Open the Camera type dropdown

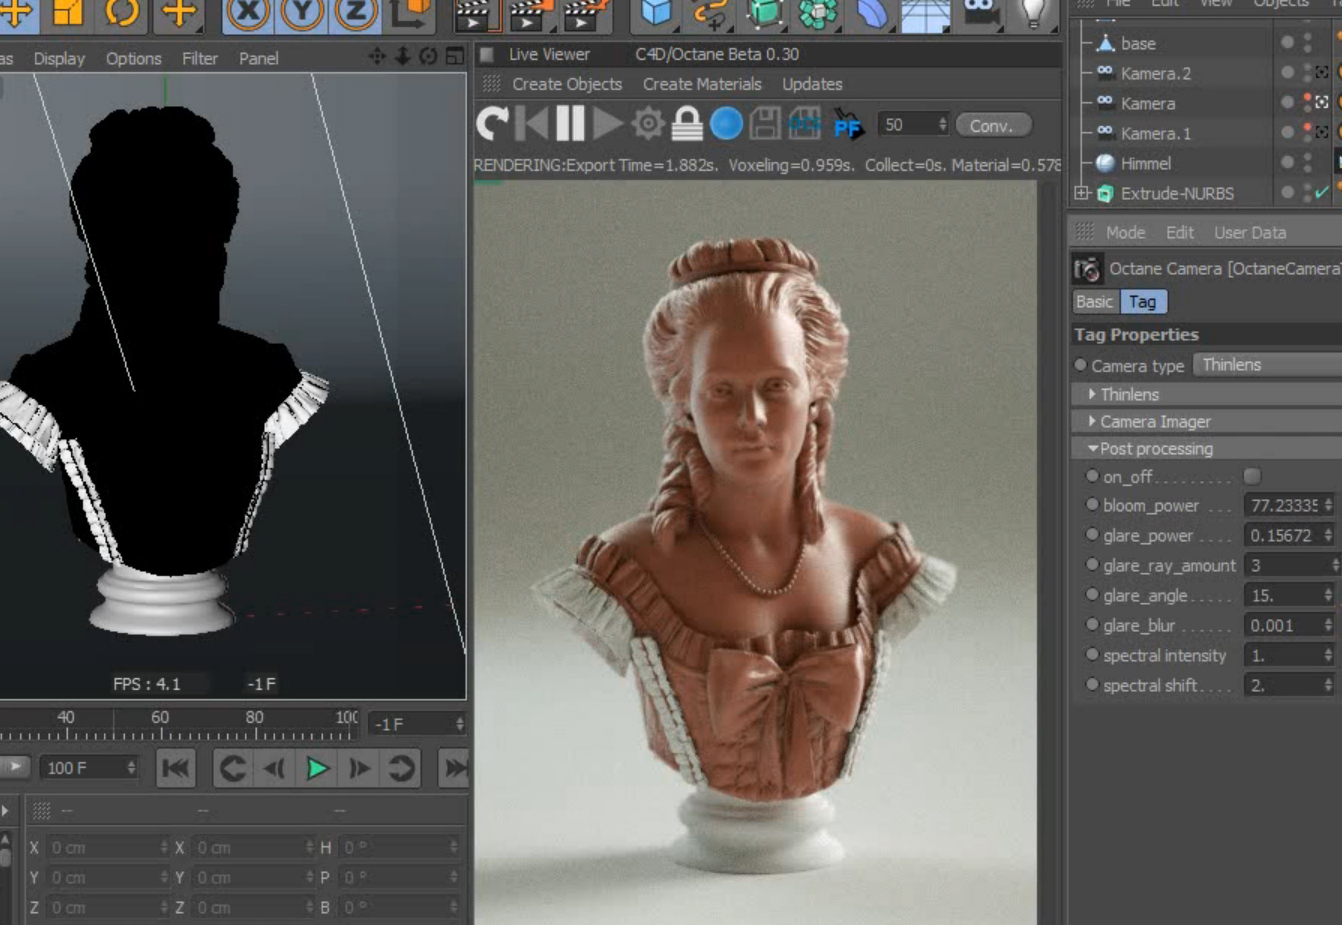point(1268,365)
